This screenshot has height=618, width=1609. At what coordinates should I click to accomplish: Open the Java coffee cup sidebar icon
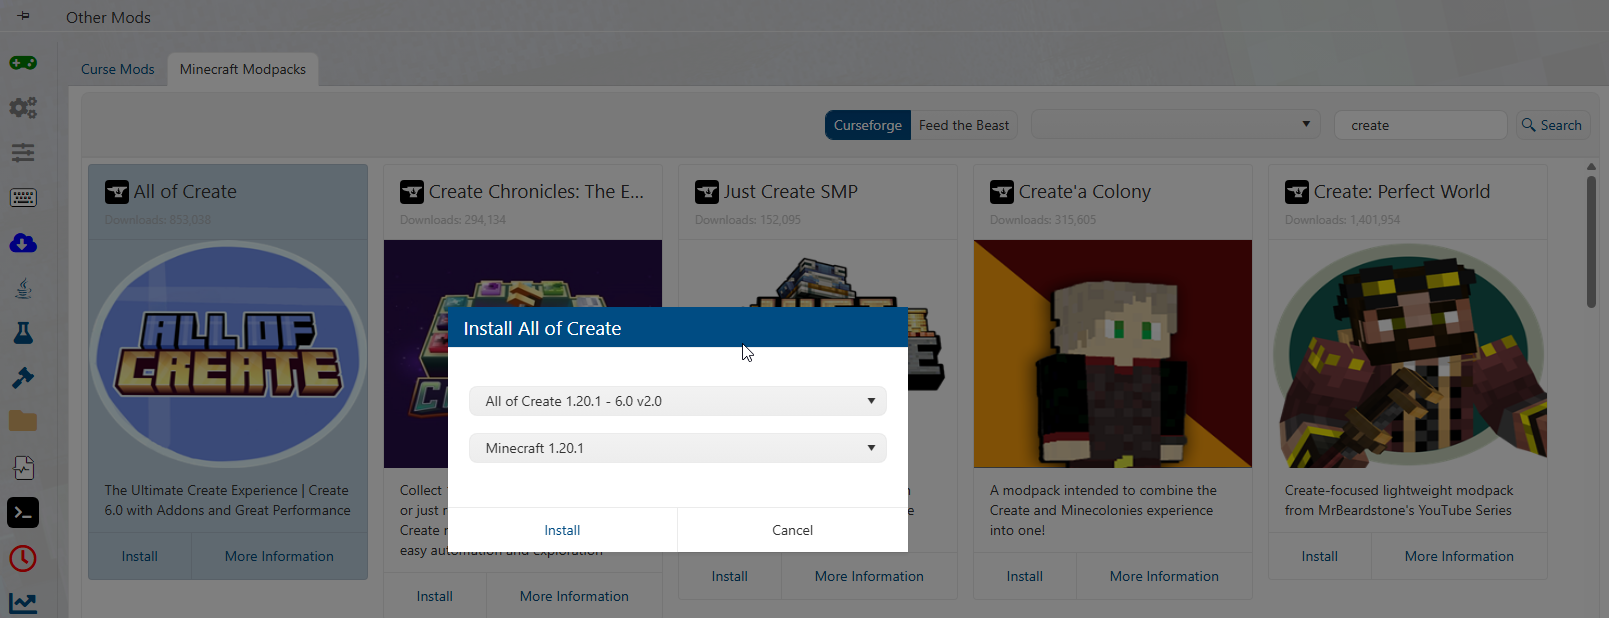pyautogui.click(x=23, y=288)
